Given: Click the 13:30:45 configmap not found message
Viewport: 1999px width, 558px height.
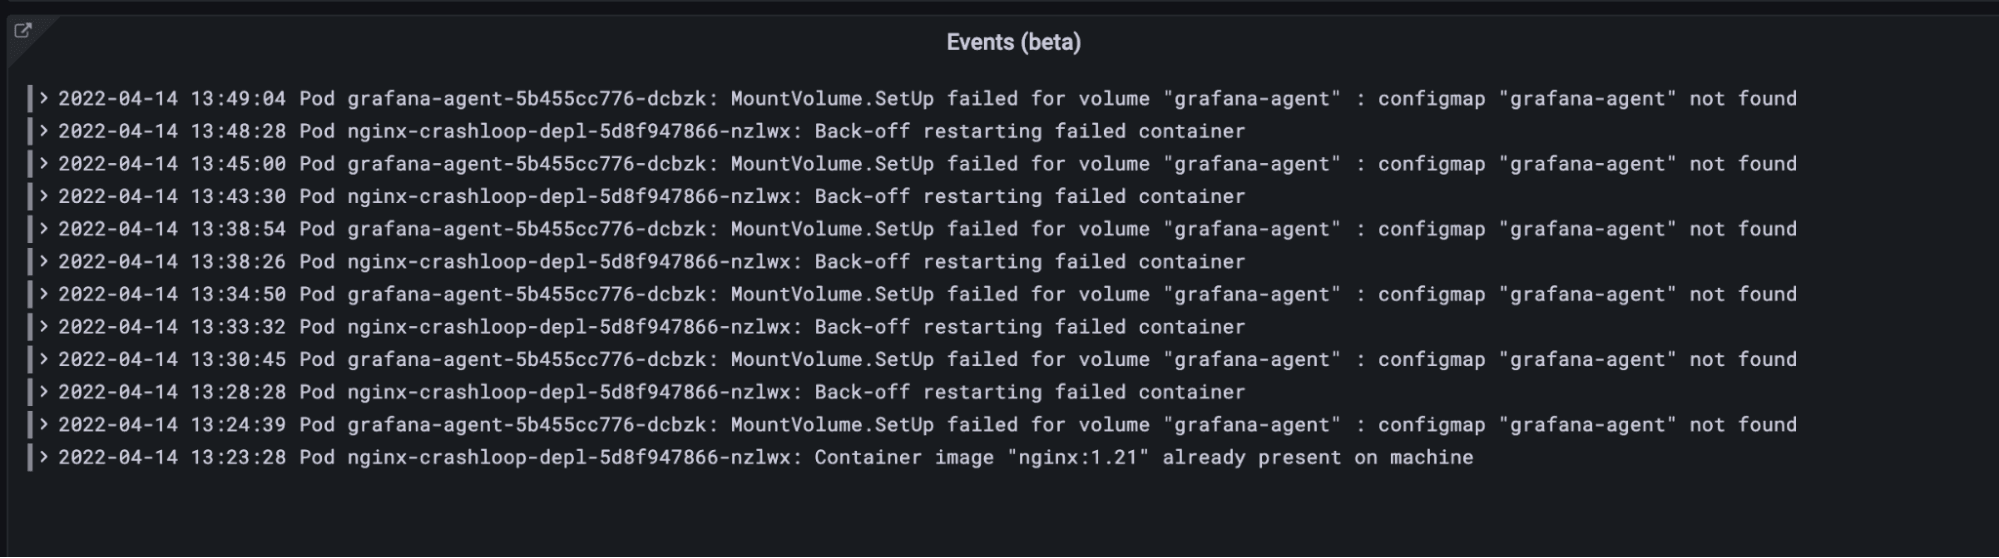Looking at the screenshot, I should point(1586,359).
